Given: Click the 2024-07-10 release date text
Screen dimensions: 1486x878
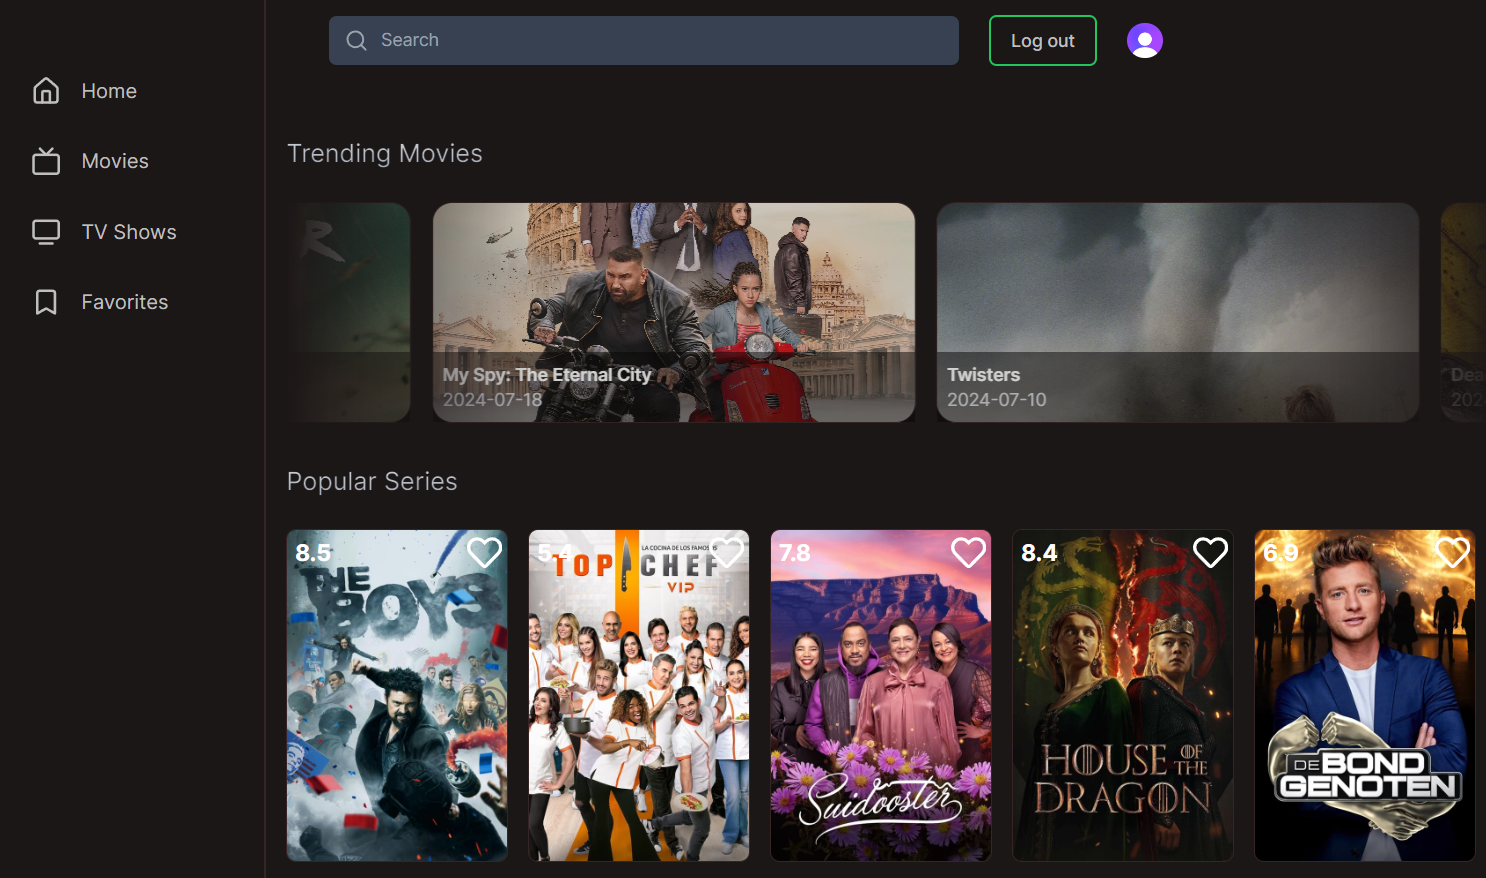Looking at the screenshot, I should tap(997, 400).
